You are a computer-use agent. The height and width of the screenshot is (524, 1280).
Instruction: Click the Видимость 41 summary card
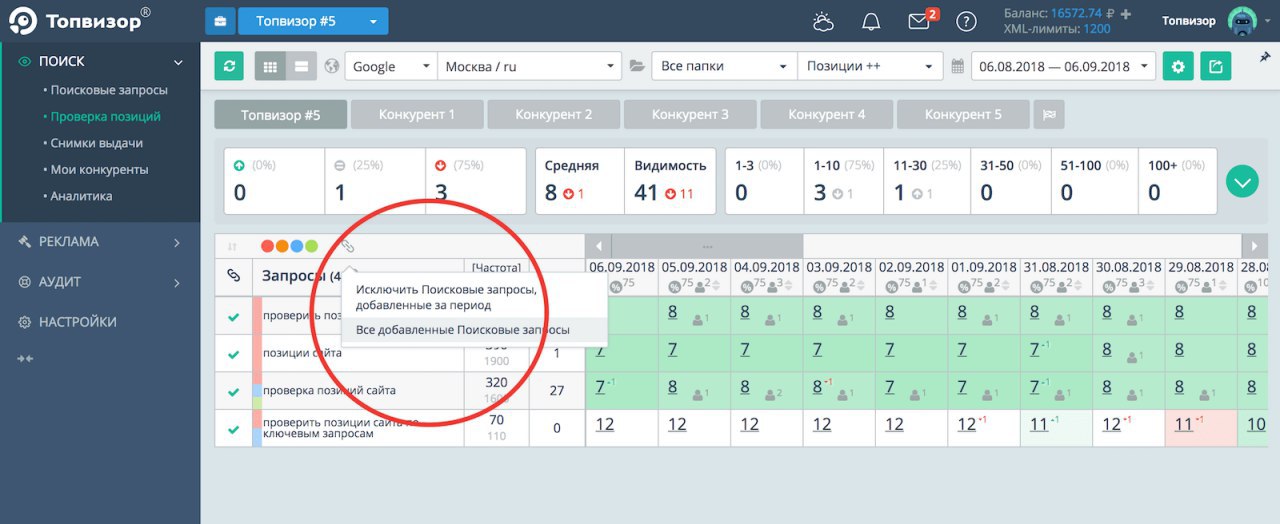pos(670,182)
